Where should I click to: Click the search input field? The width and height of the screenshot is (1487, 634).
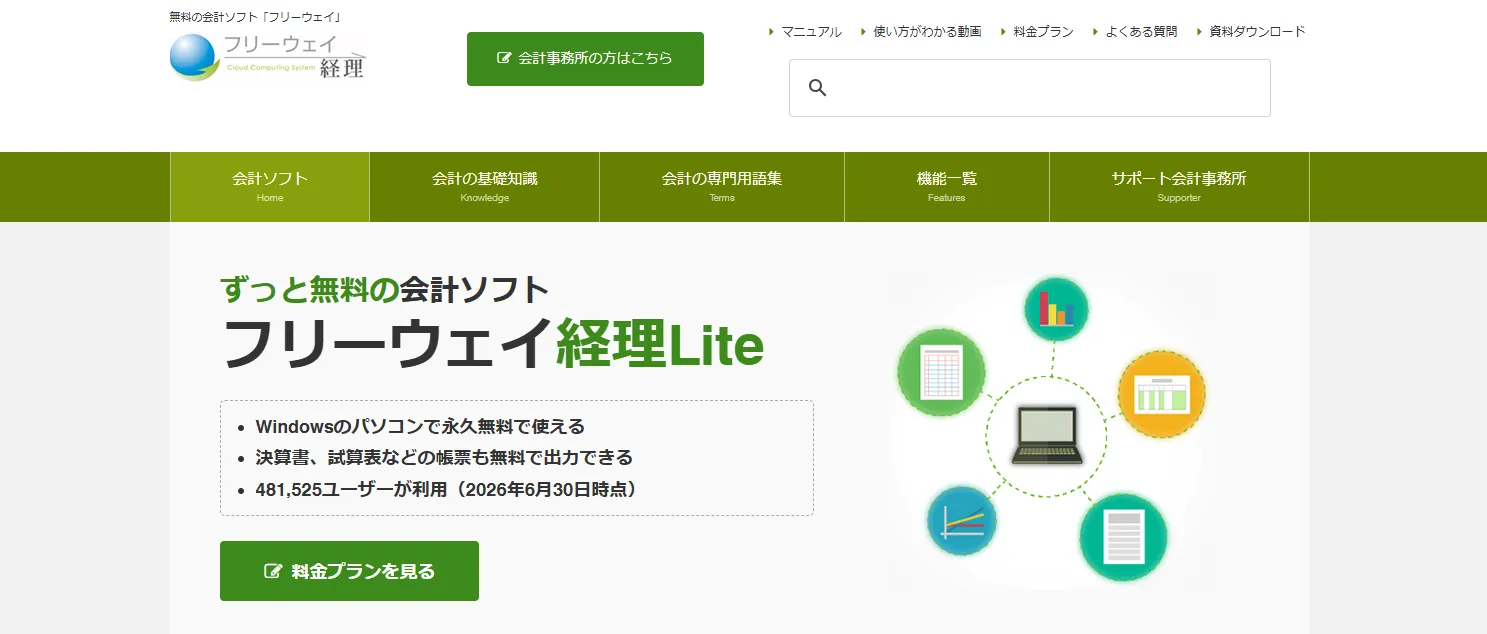tap(1030, 88)
